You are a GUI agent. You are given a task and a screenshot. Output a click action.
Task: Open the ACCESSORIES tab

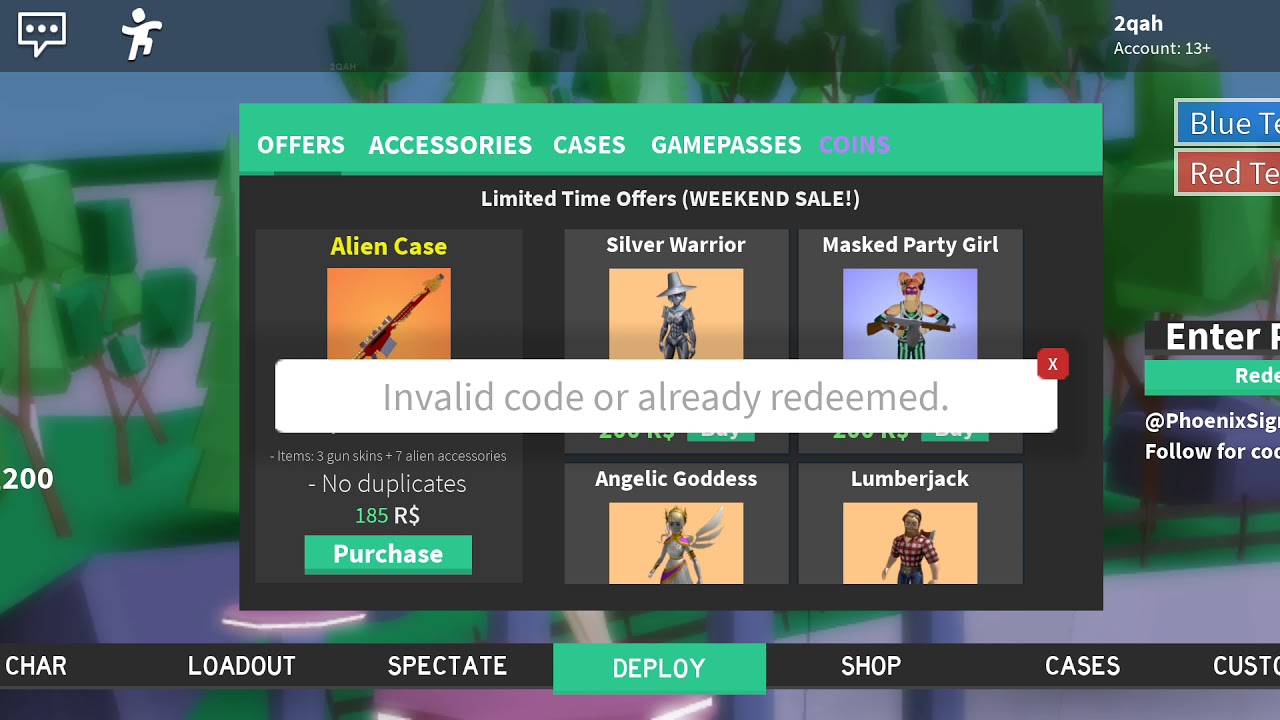pos(450,145)
